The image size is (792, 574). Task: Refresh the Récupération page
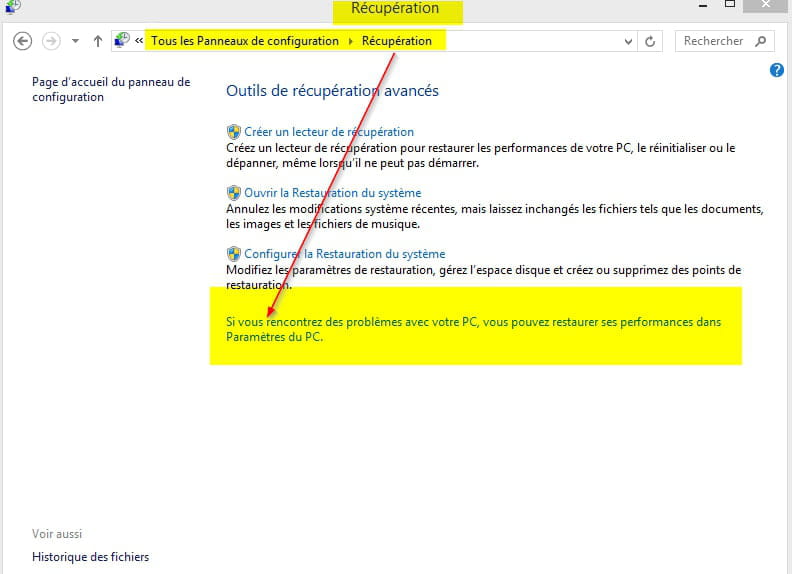pos(650,41)
